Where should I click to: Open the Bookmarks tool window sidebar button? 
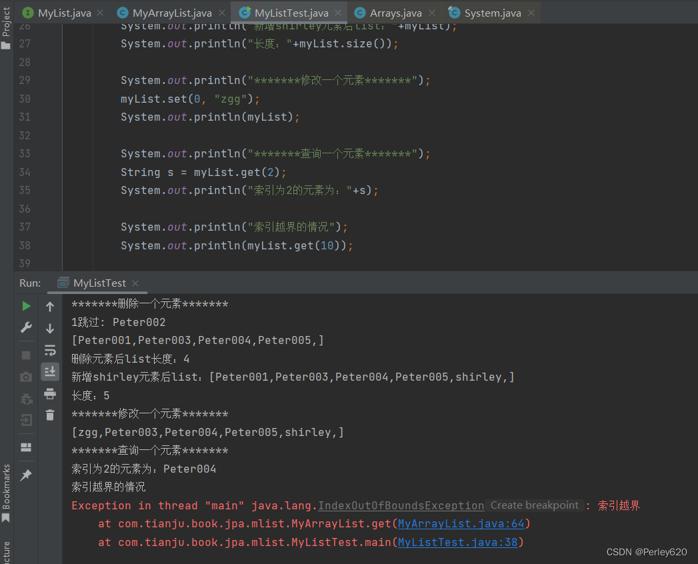(x=6, y=493)
